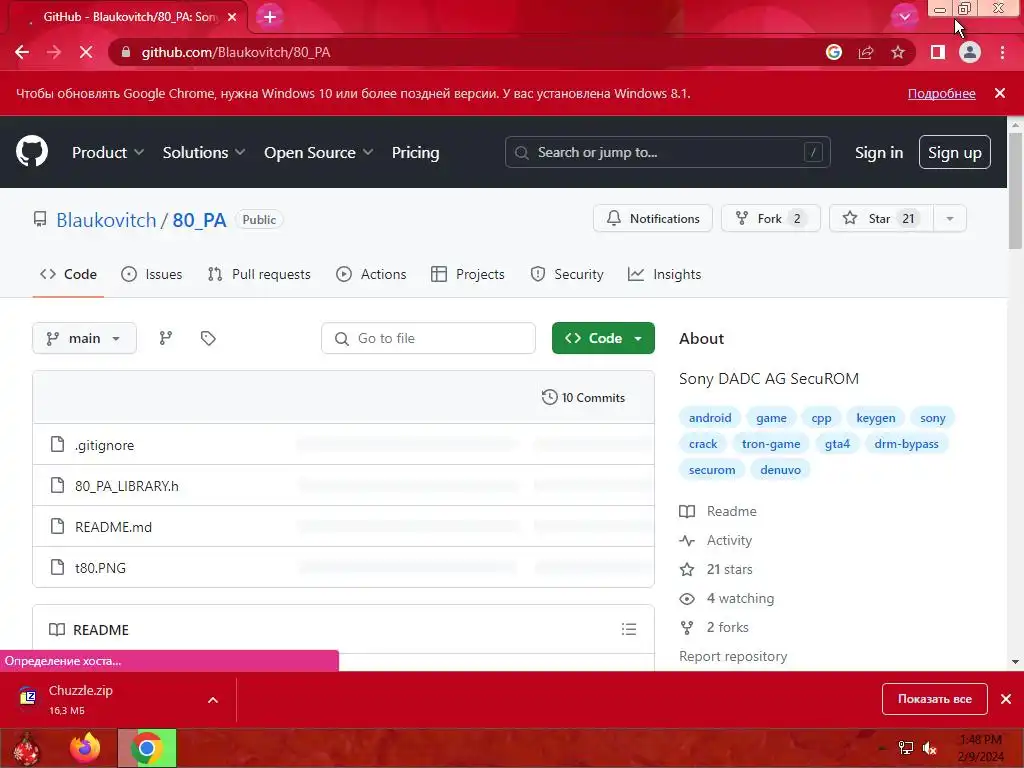Open Chrome profile avatar
1024x768 pixels.
tap(970, 52)
